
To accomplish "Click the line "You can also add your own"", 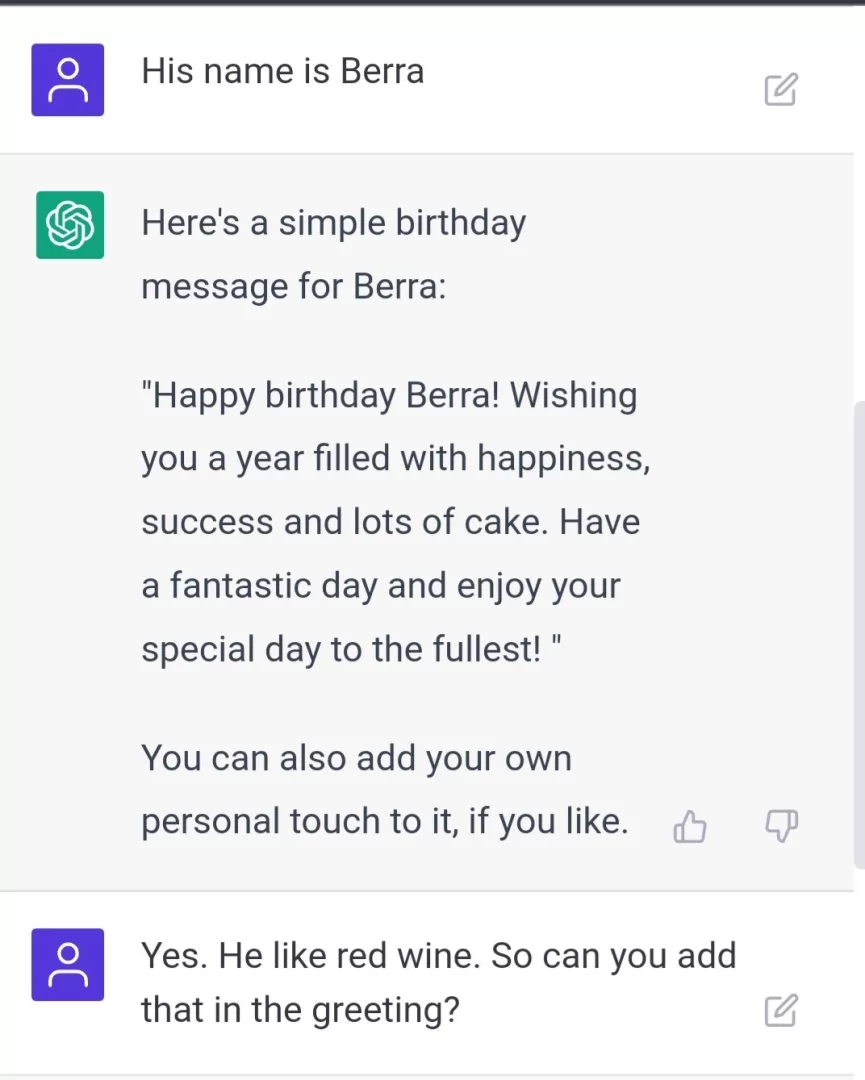I will pos(356,758).
